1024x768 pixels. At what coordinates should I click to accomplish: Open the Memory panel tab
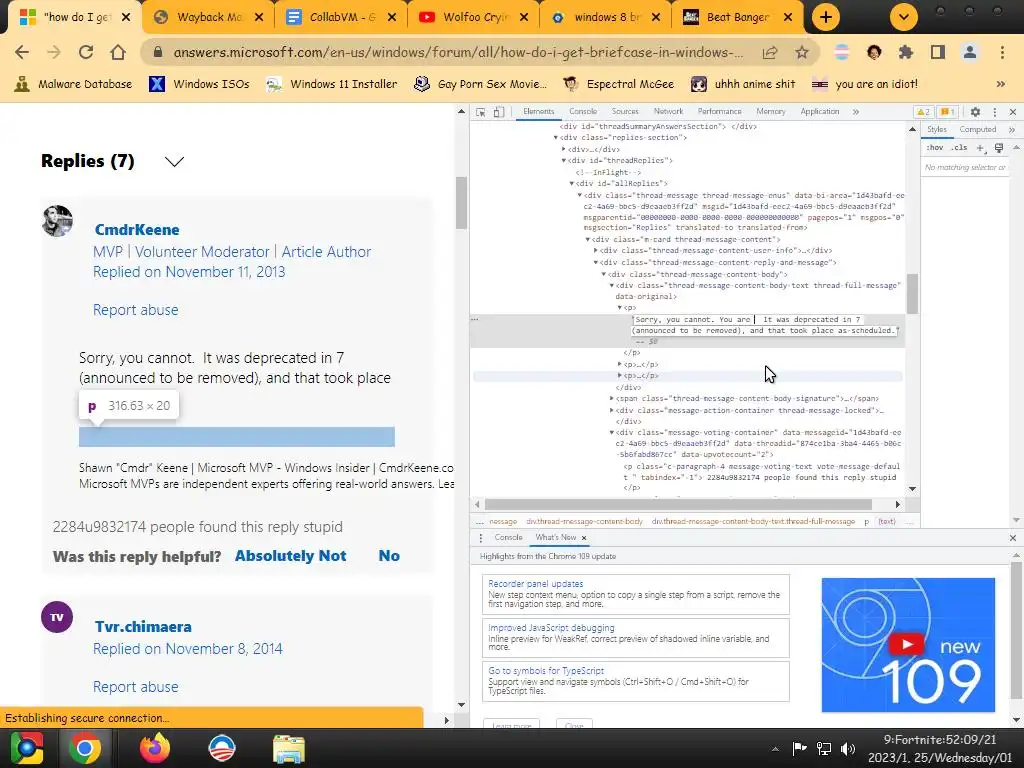tap(771, 112)
